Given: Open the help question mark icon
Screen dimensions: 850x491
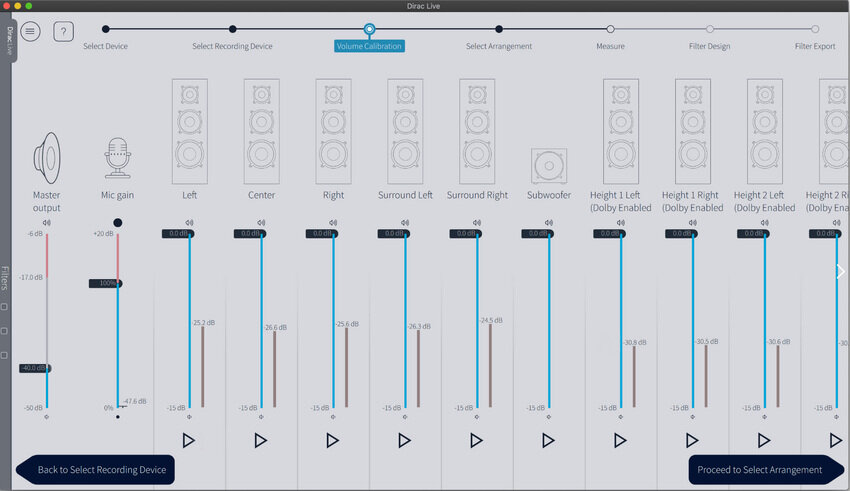Looking at the screenshot, I should [63, 31].
